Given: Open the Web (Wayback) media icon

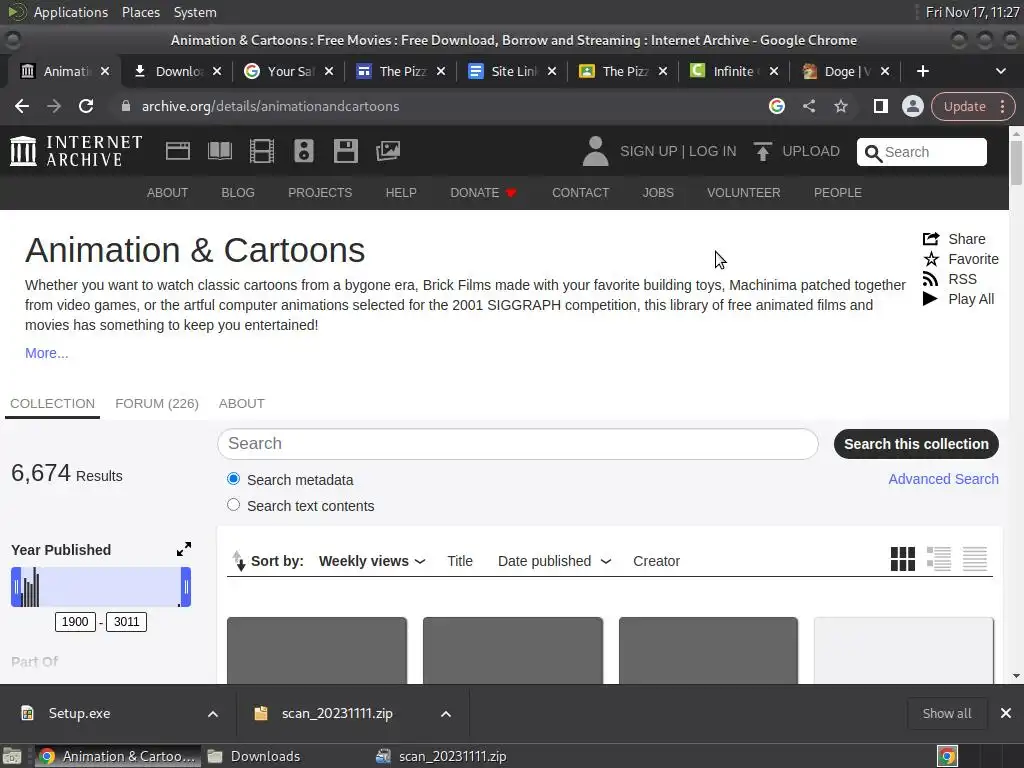Looking at the screenshot, I should (x=178, y=151).
